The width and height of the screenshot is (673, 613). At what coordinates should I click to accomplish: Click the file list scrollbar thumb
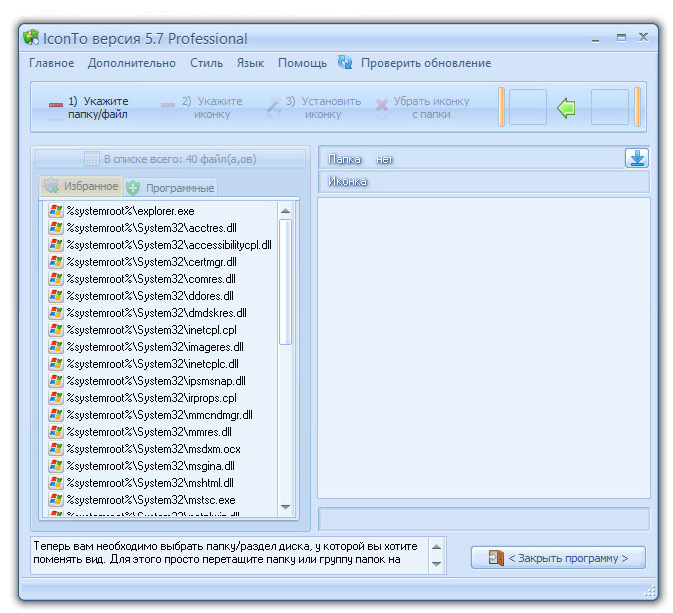(x=285, y=282)
